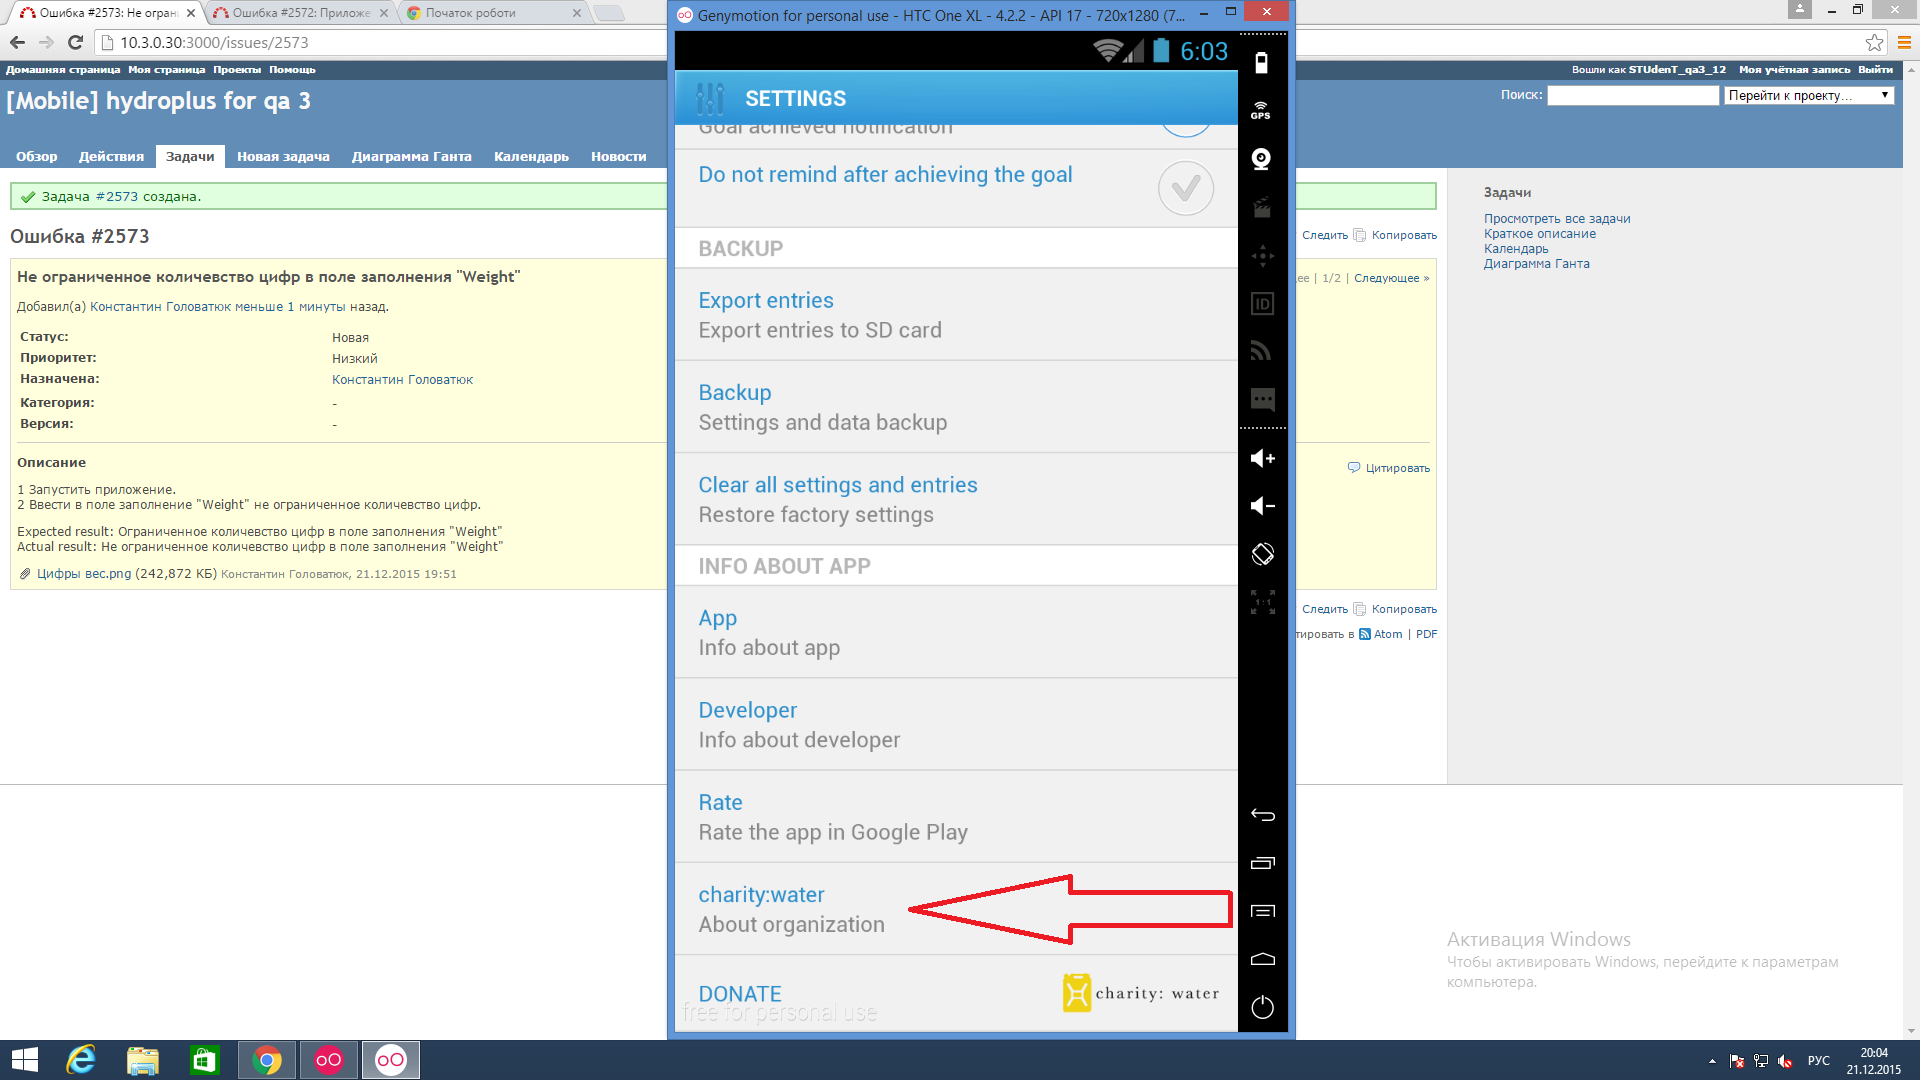This screenshot has height=1080, width=1920.
Task: Open the 'Диаграмма Ганта' tab
Action: tap(411, 157)
